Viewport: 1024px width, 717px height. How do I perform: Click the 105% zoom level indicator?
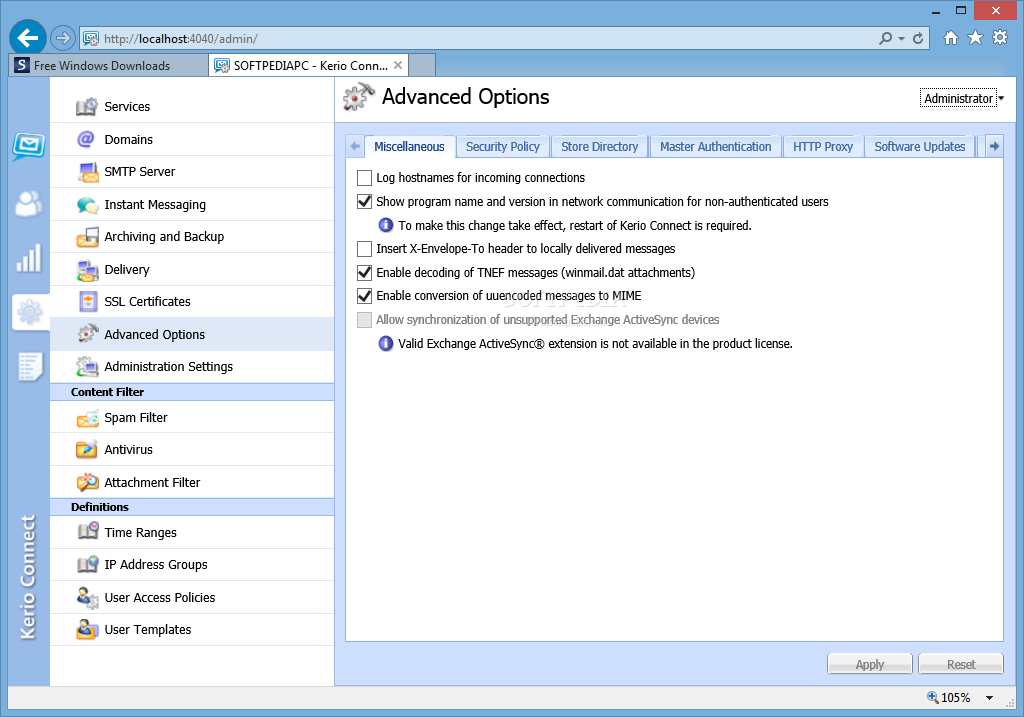949,698
